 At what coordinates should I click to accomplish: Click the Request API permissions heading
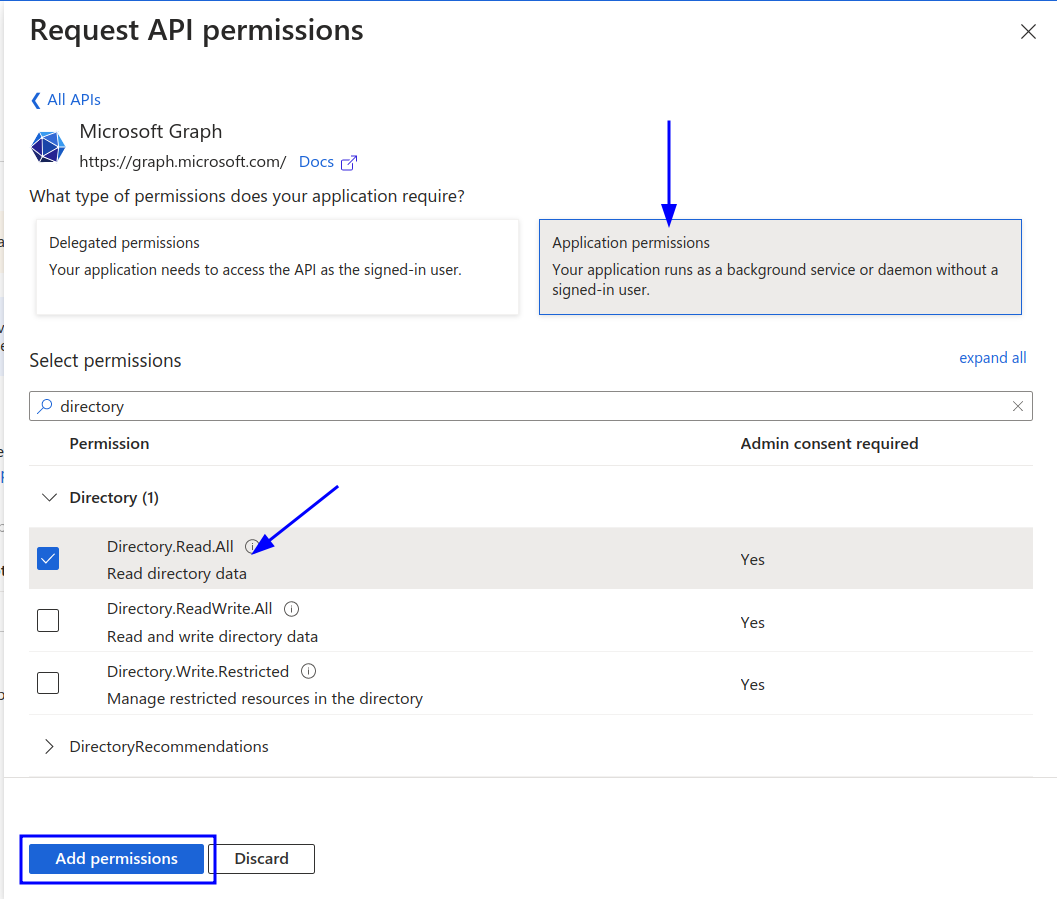(197, 30)
